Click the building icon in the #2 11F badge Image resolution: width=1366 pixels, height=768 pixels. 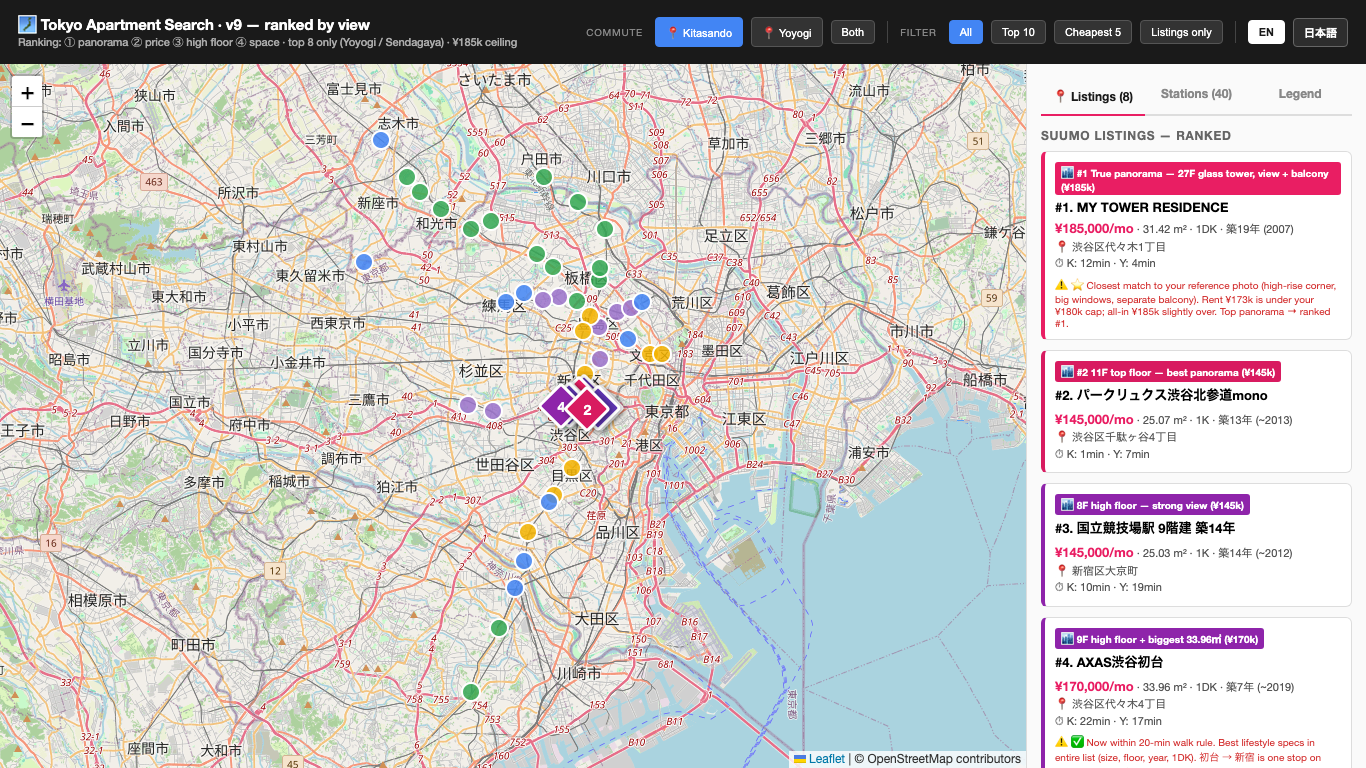click(1068, 373)
